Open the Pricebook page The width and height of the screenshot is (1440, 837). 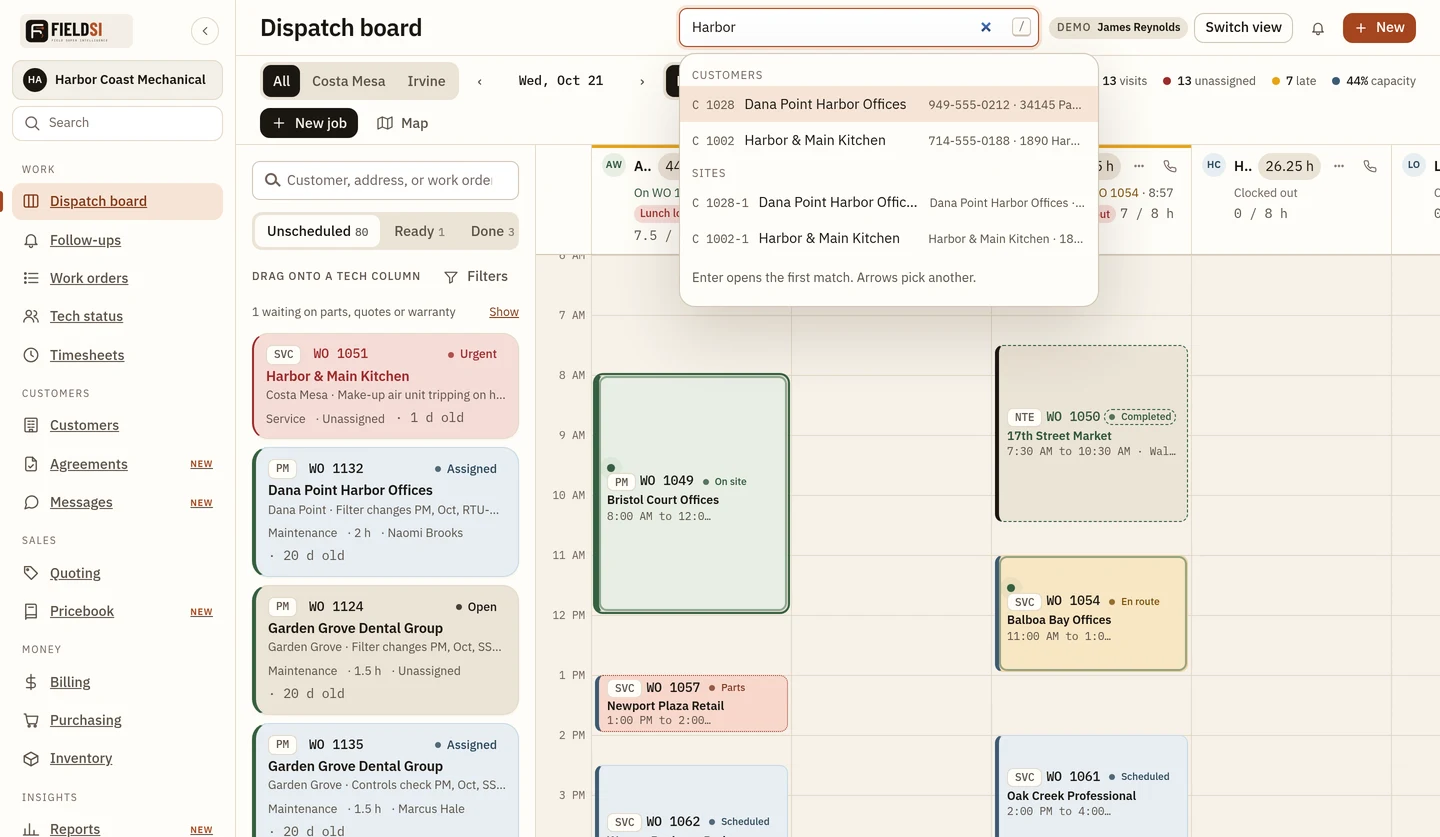82,611
